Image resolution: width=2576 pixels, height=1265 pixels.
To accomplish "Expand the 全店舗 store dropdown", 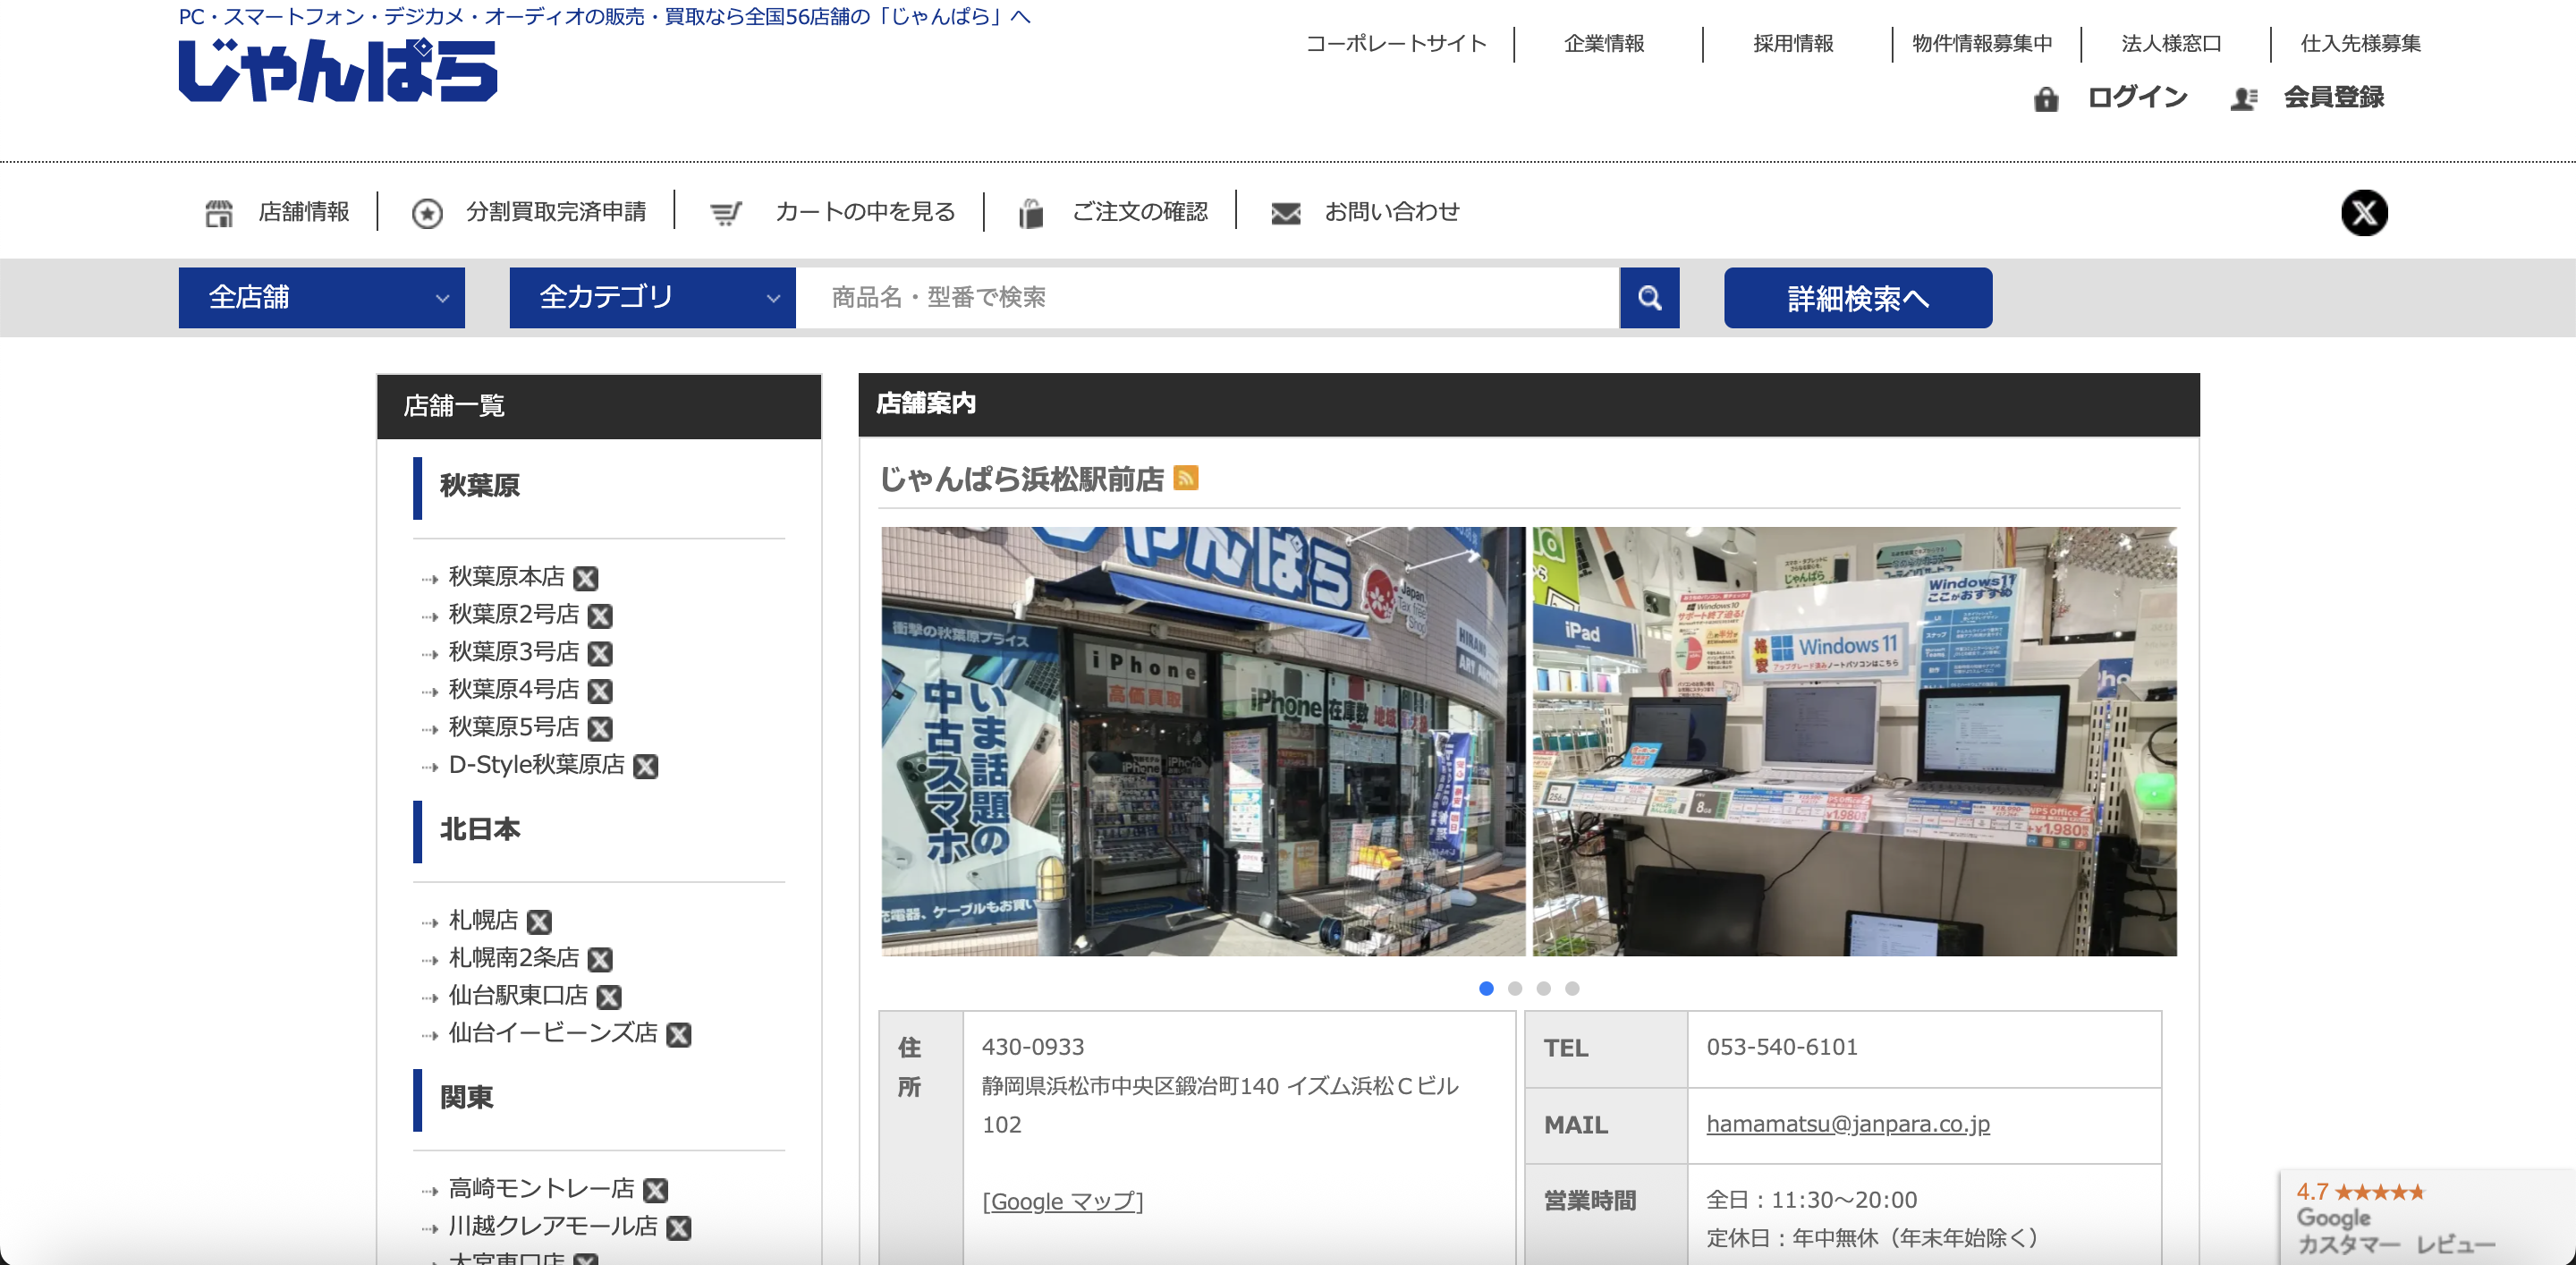I will (x=321, y=297).
